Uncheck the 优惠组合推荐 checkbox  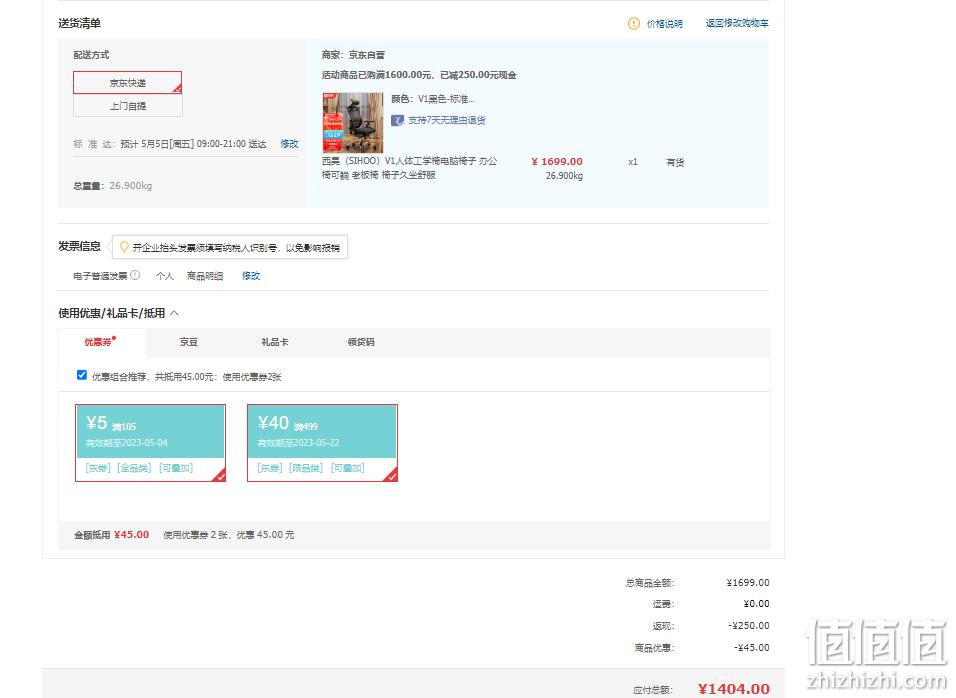point(82,375)
